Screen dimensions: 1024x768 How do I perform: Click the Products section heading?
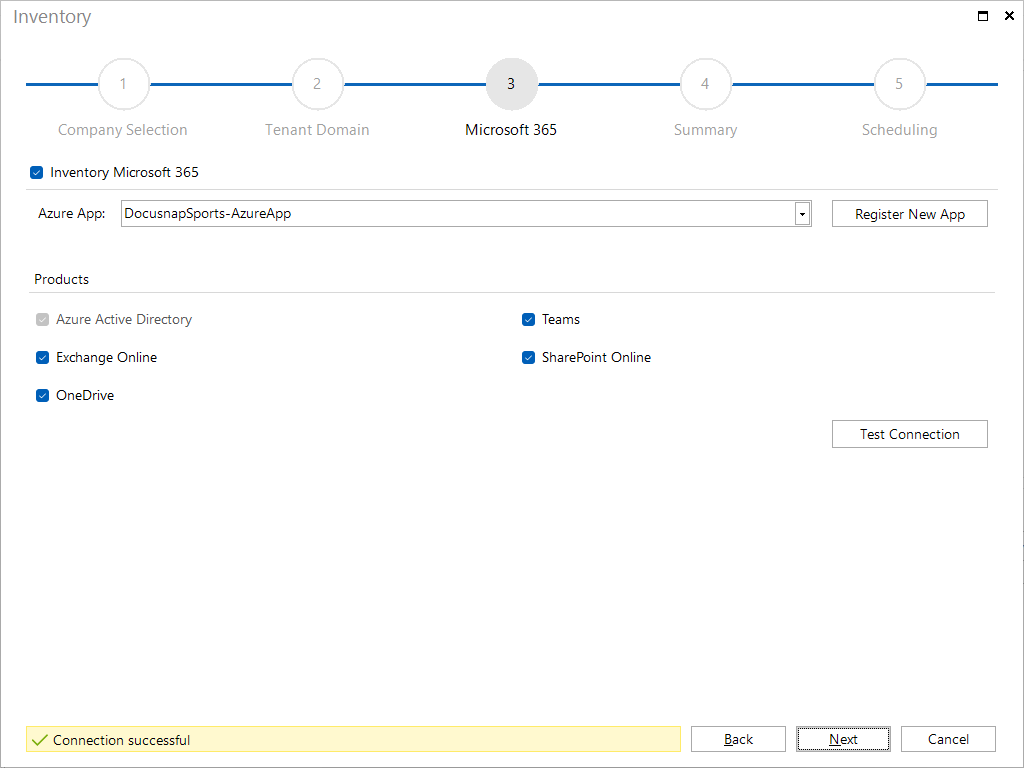click(x=61, y=280)
